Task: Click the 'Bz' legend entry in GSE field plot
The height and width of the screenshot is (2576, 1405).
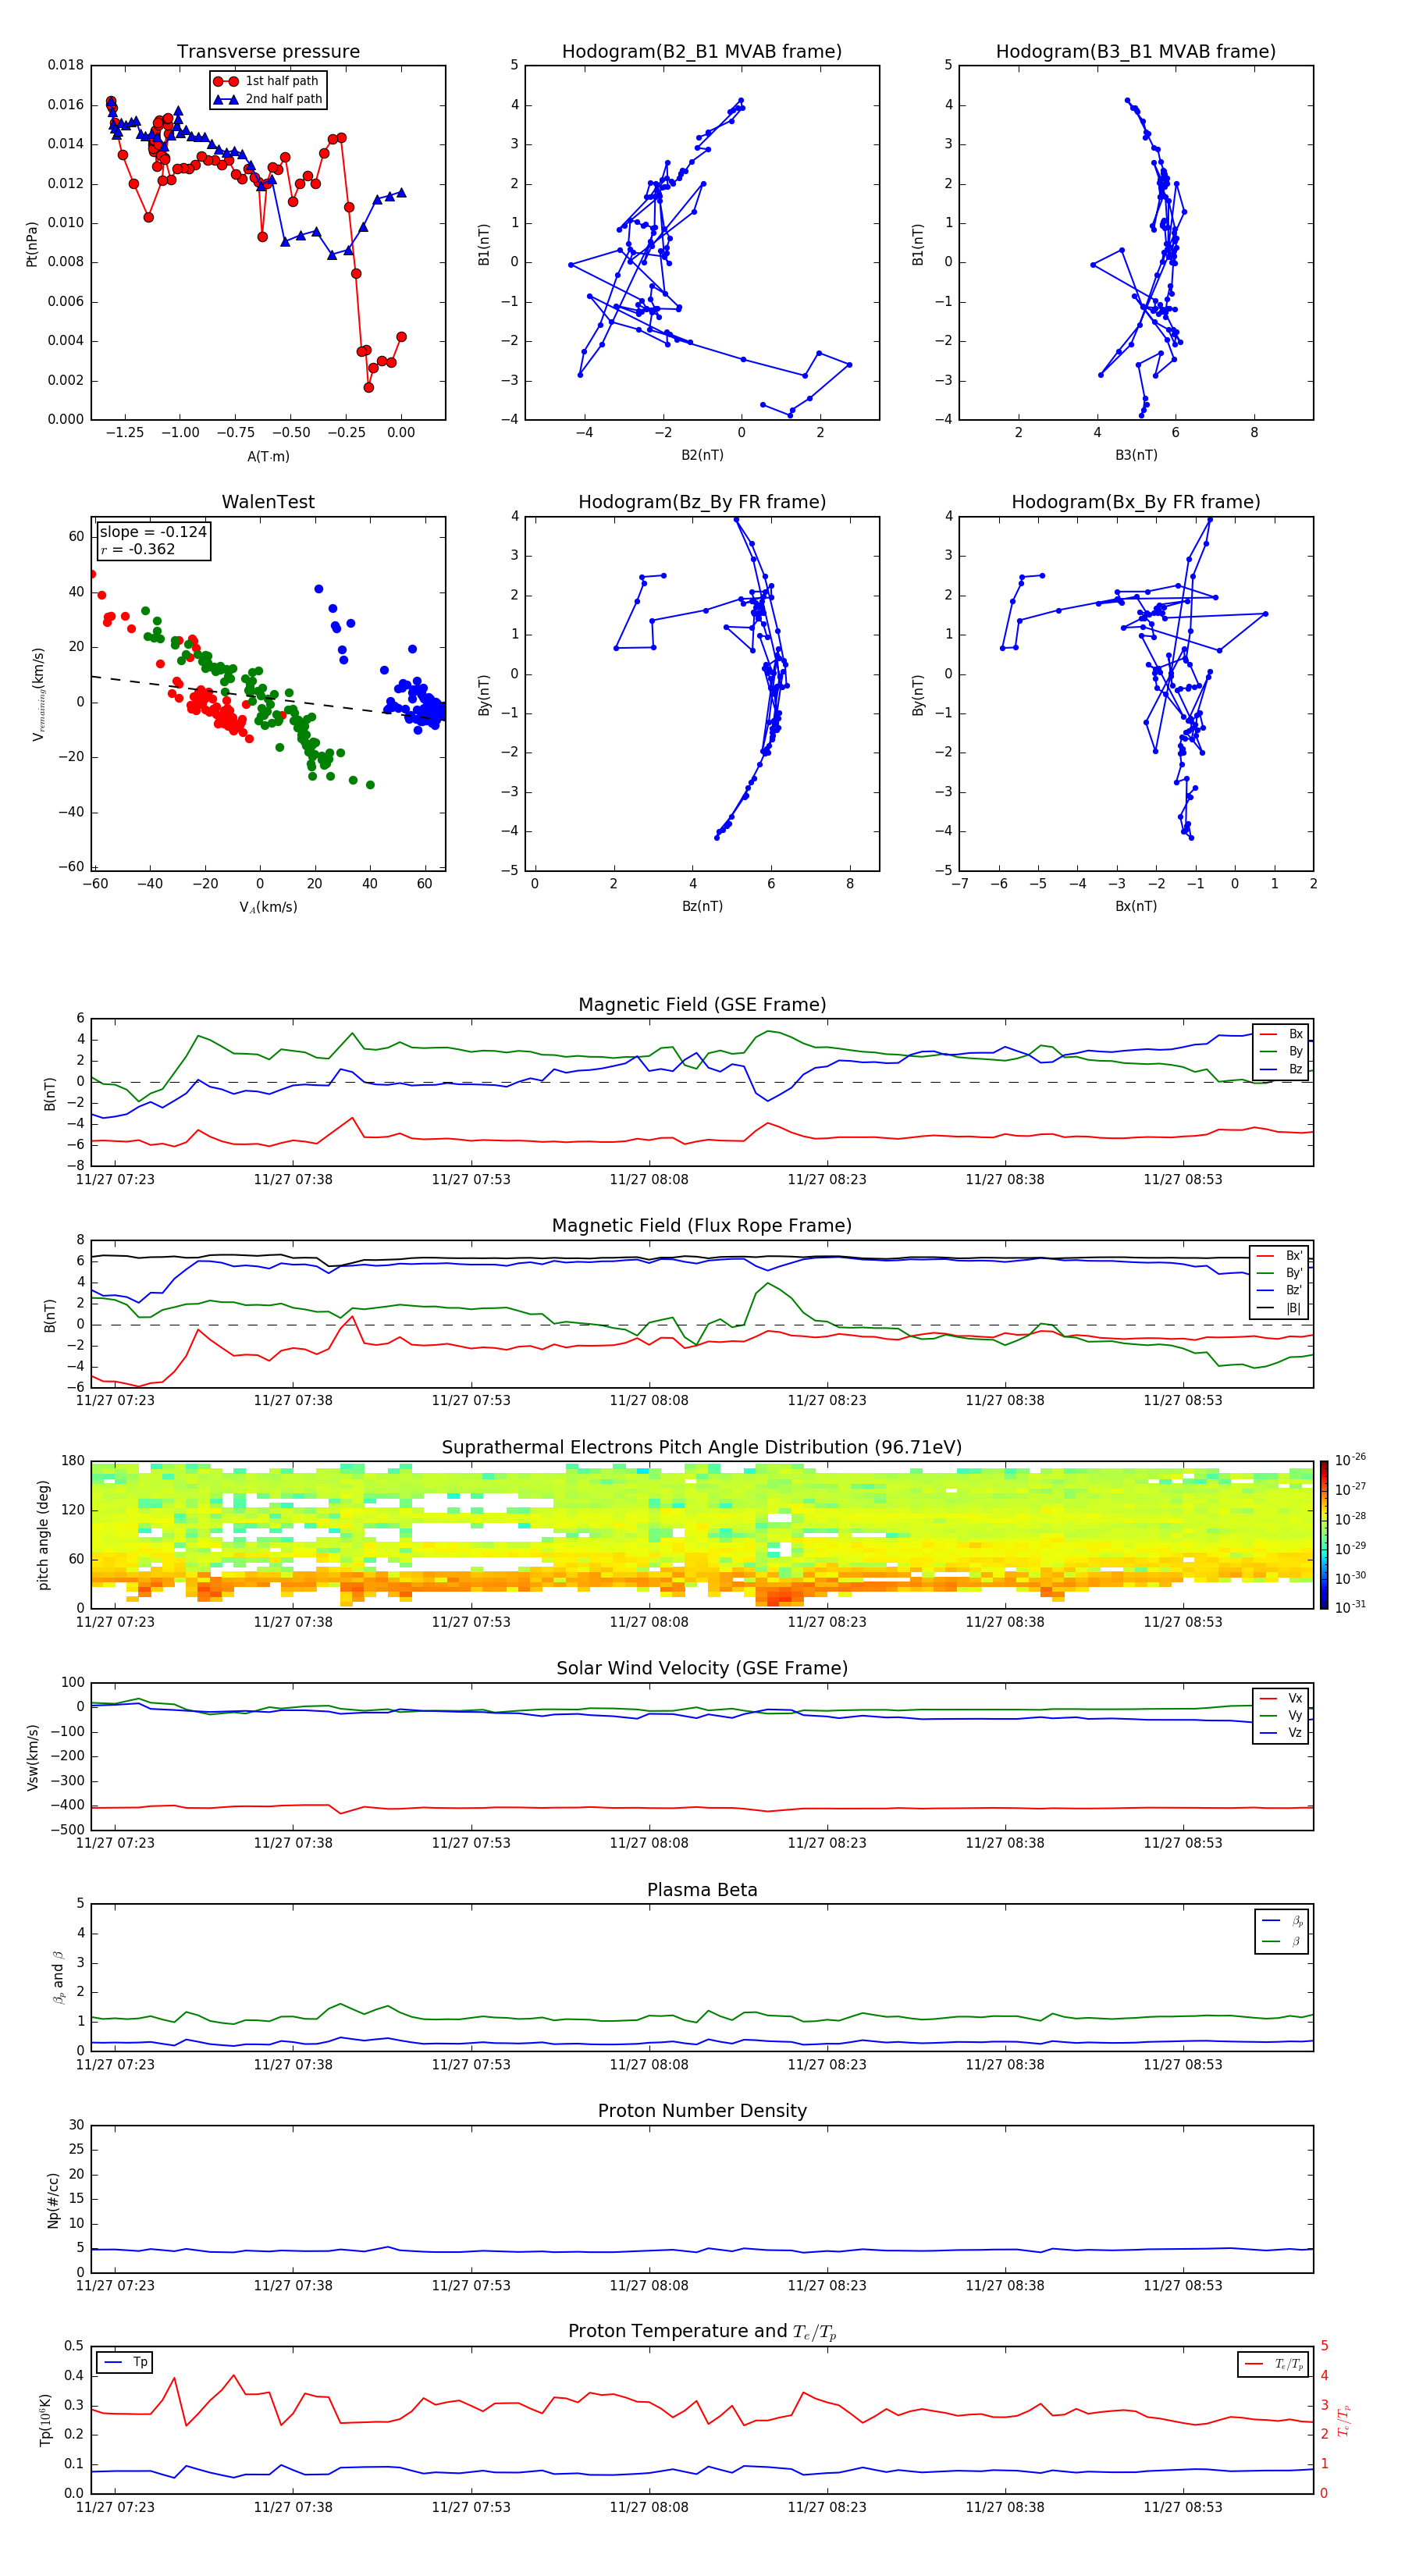Action: coord(1282,1069)
